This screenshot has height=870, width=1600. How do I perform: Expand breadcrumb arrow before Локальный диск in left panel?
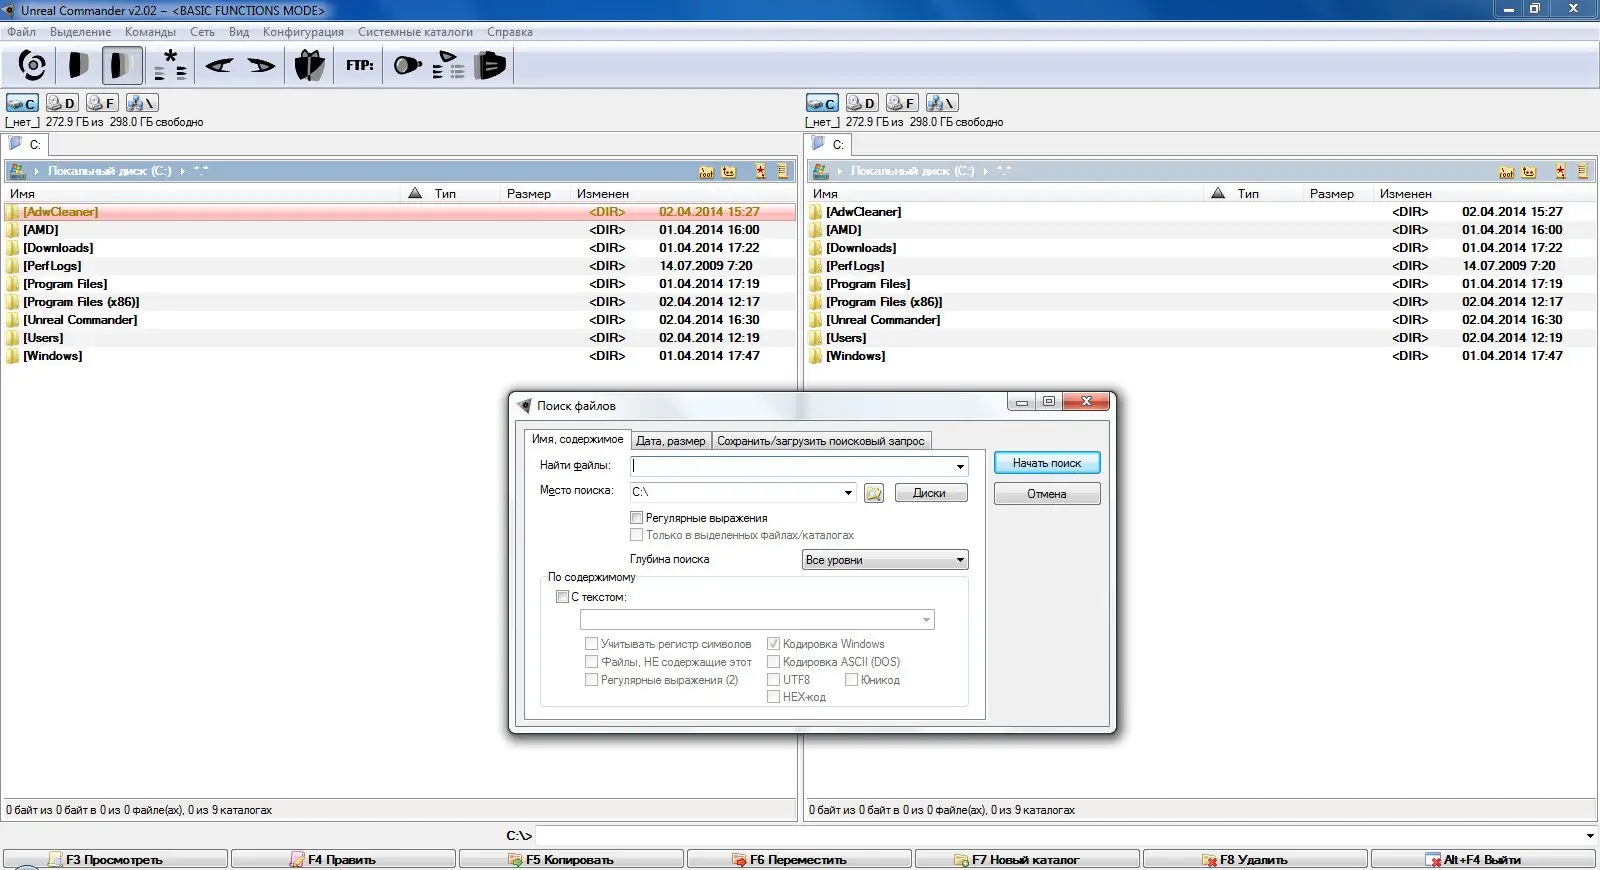[x=37, y=172]
